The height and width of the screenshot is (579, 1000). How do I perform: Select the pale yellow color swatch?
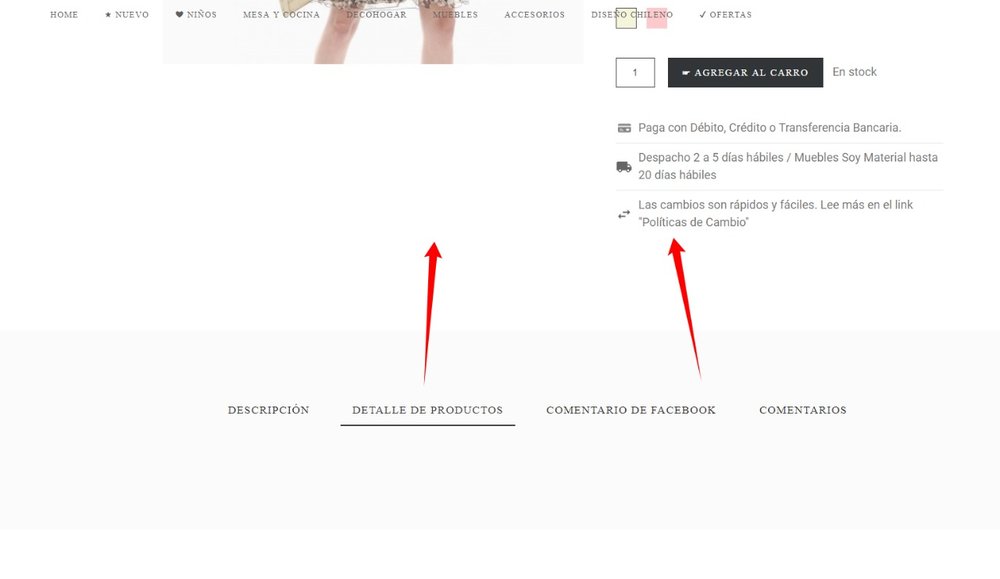626,18
